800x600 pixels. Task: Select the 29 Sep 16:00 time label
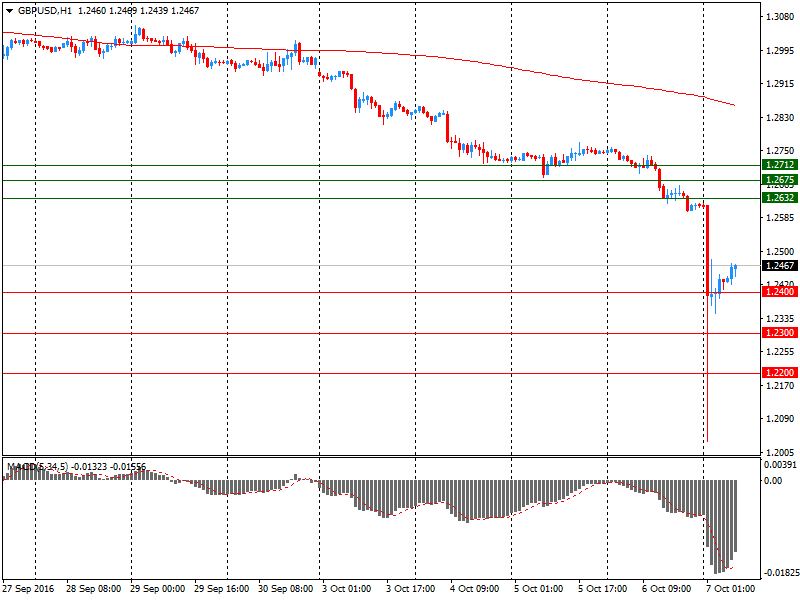point(221,589)
